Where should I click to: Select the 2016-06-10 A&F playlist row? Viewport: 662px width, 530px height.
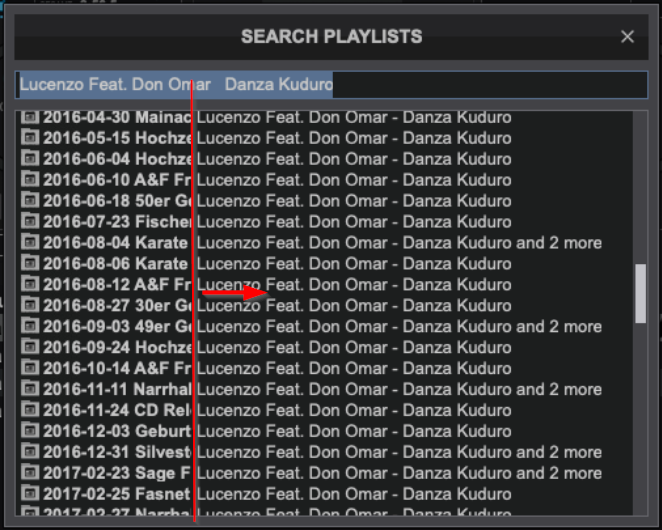(300, 180)
